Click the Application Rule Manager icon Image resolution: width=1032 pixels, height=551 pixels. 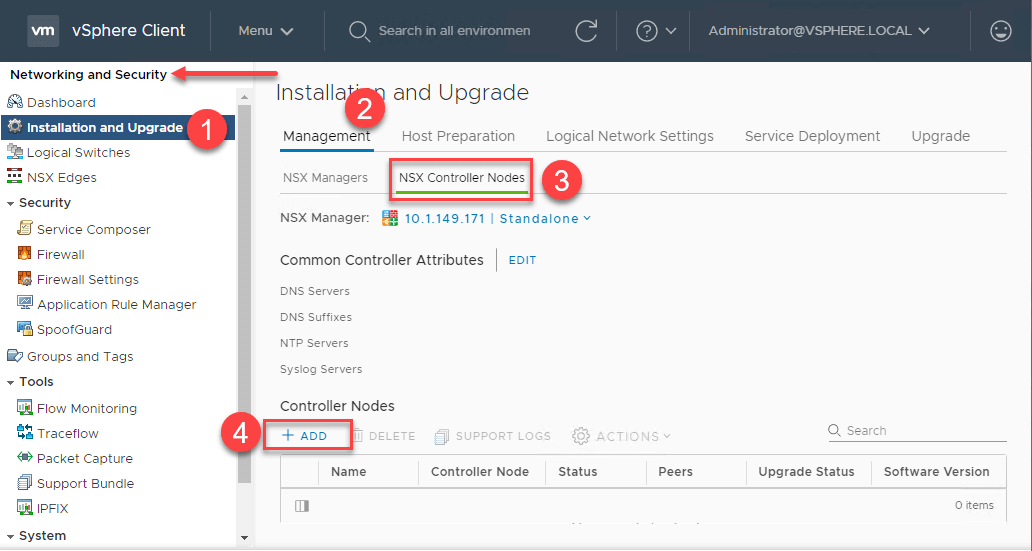(x=24, y=303)
